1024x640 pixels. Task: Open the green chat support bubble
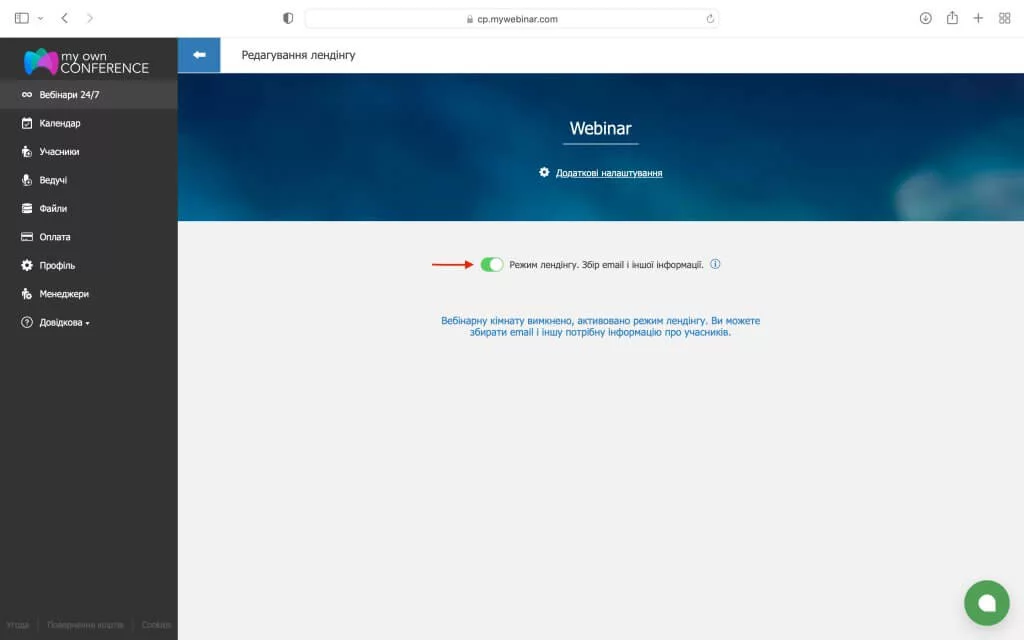coord(986,602)
